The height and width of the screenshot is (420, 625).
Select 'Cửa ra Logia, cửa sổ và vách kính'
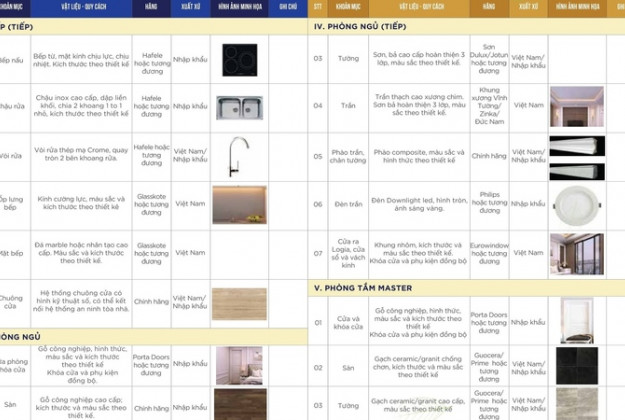point(348,253)
